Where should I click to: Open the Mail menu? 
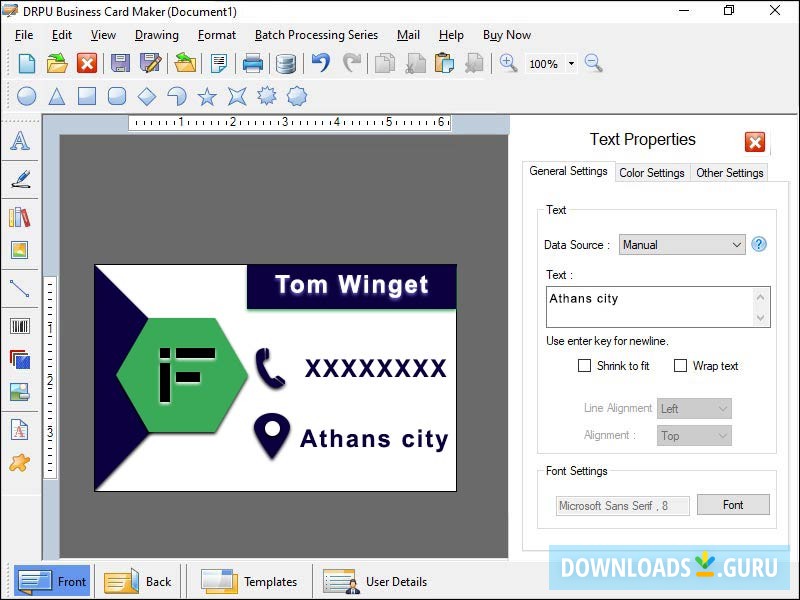click(408, 35)
